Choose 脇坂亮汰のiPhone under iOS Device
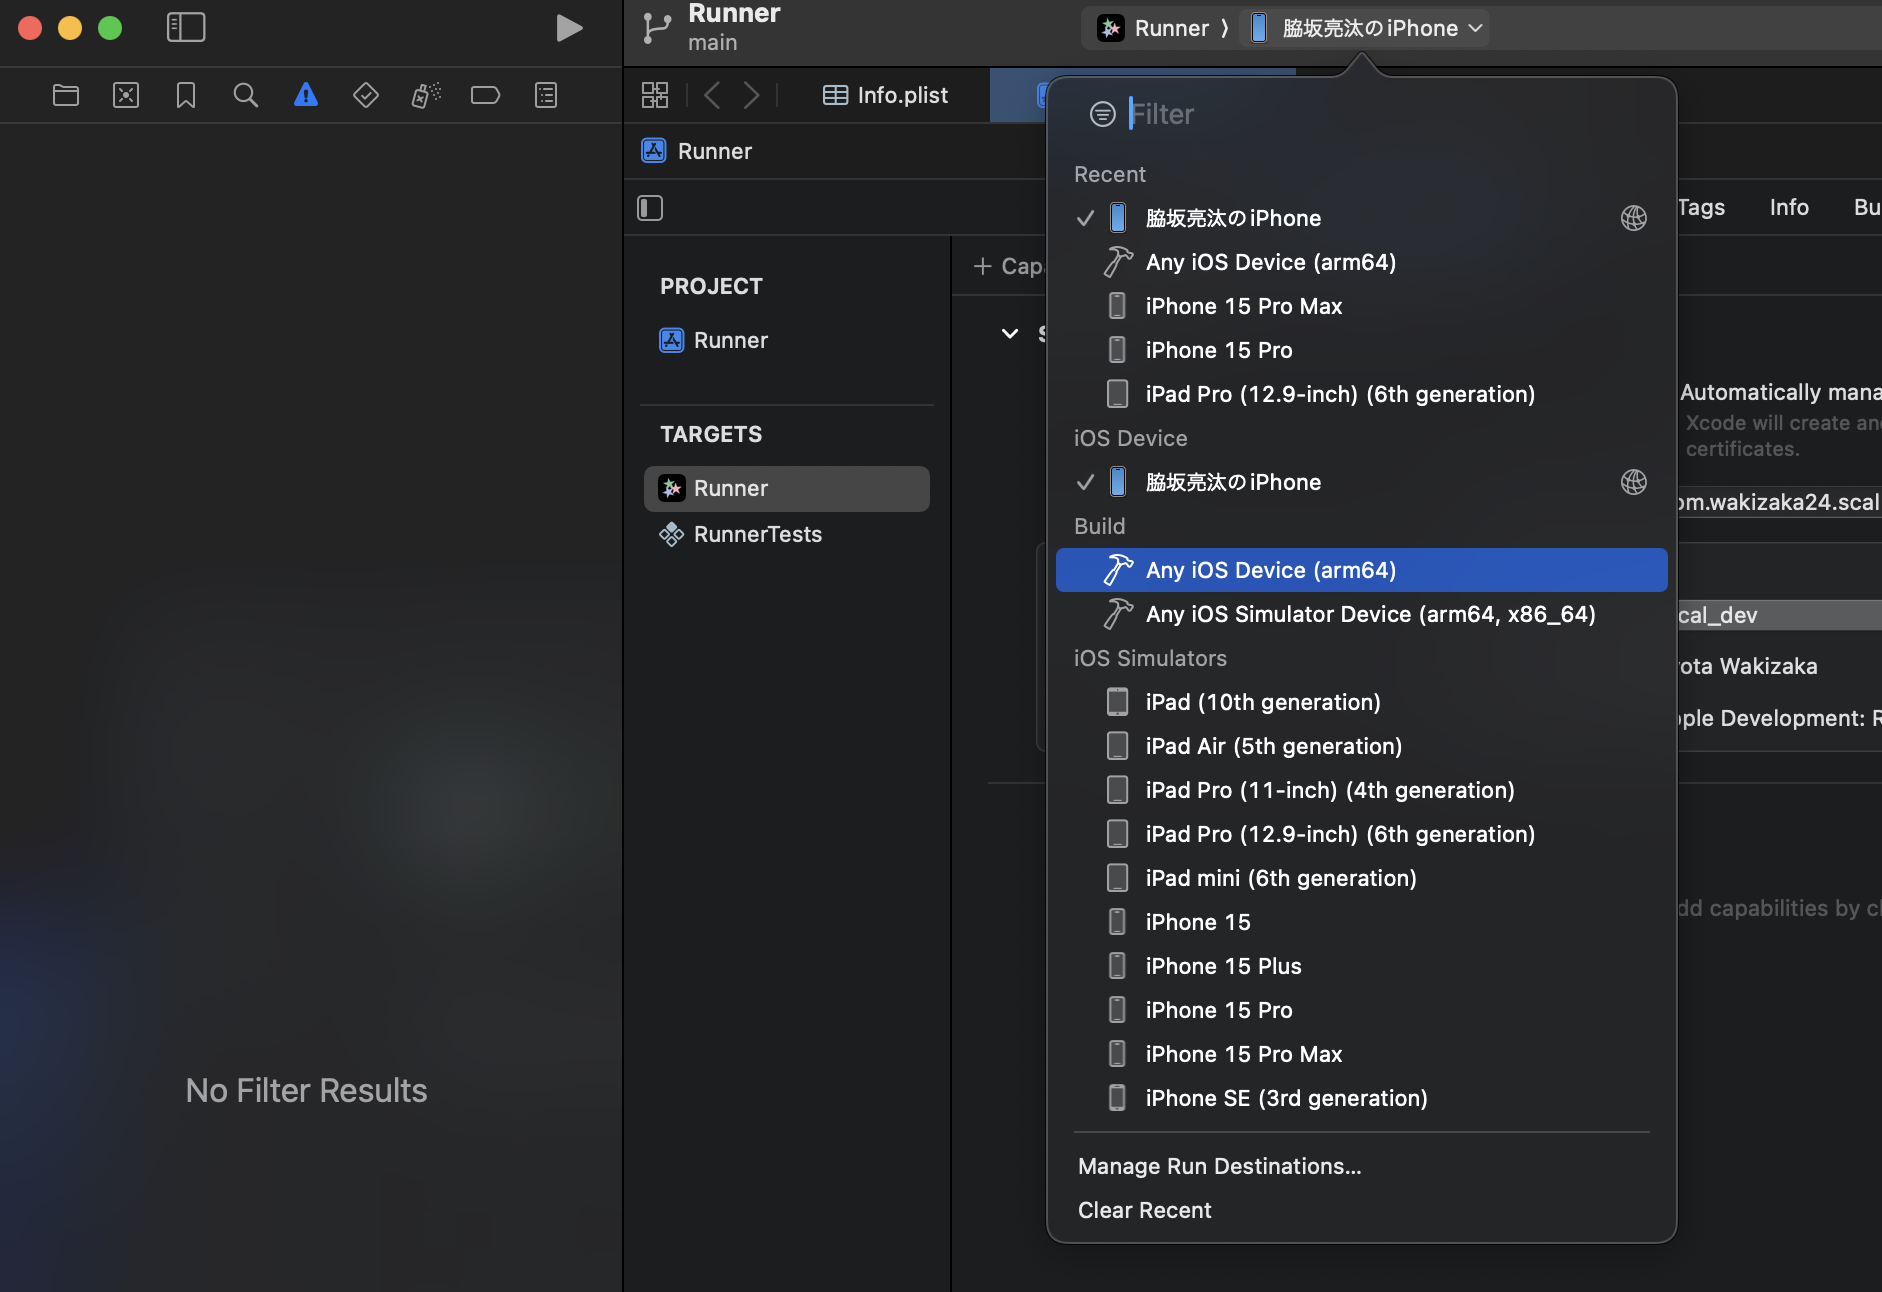 click(x=1361, y=482)
